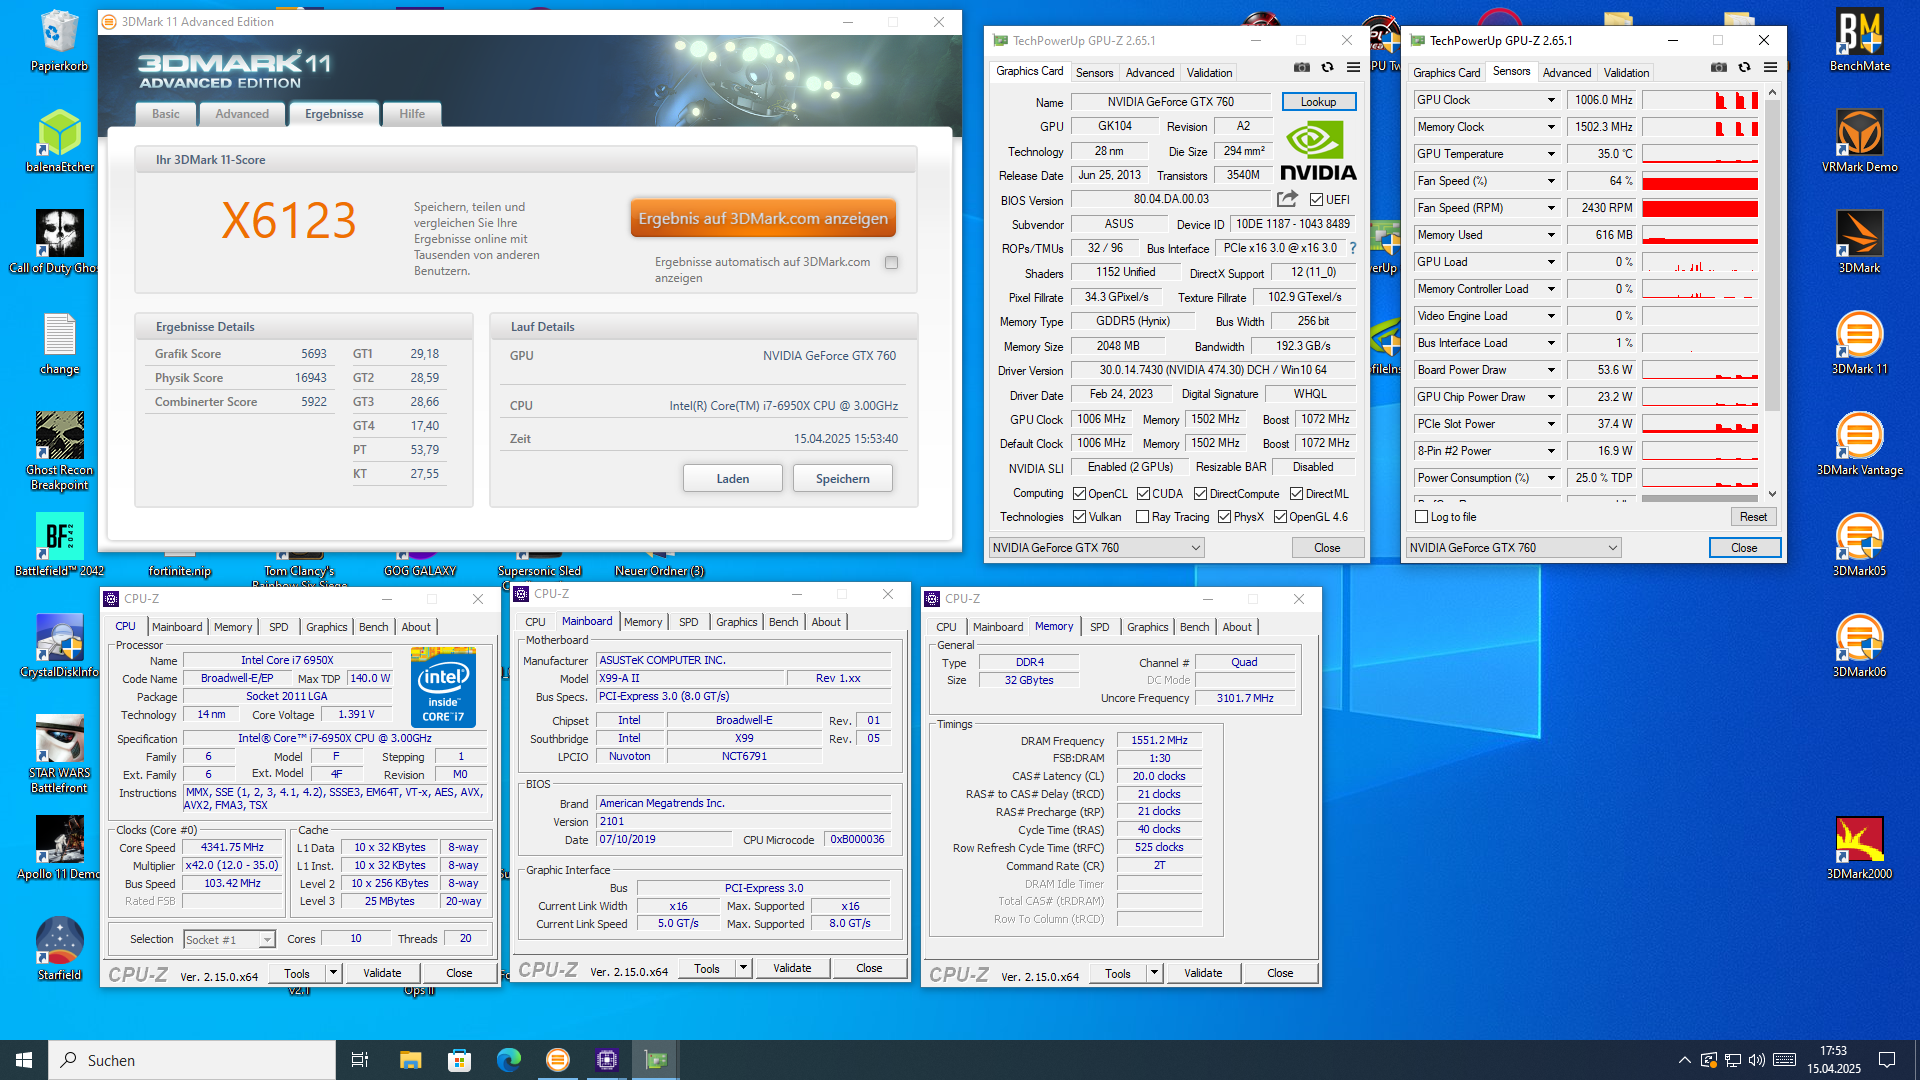Toggle the UEFI checkbox in GPU-Z
Screen dimensions: 1920x1080
click(1317, 200)
